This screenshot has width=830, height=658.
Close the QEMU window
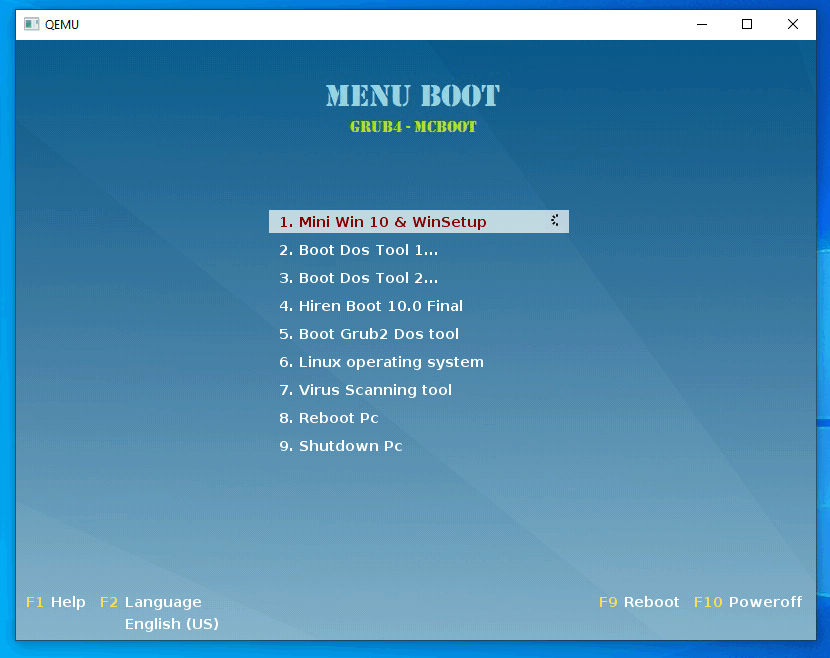[x=792, y=24]
